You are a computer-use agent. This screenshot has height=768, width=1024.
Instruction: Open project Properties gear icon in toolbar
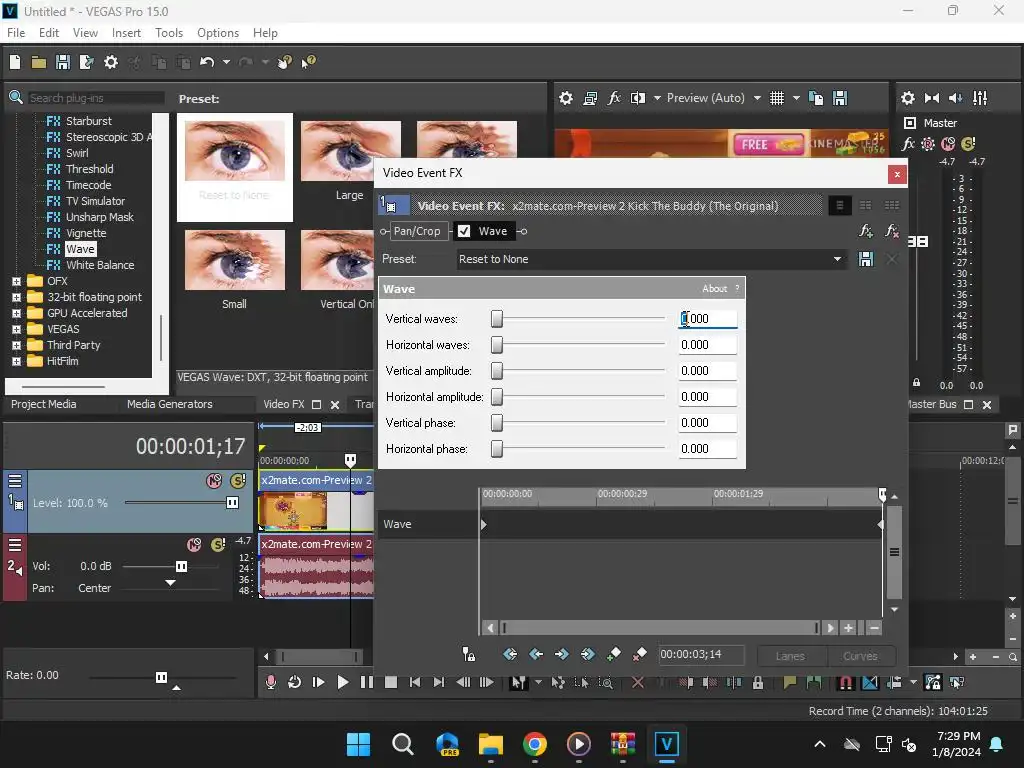[x=111, y=62]
